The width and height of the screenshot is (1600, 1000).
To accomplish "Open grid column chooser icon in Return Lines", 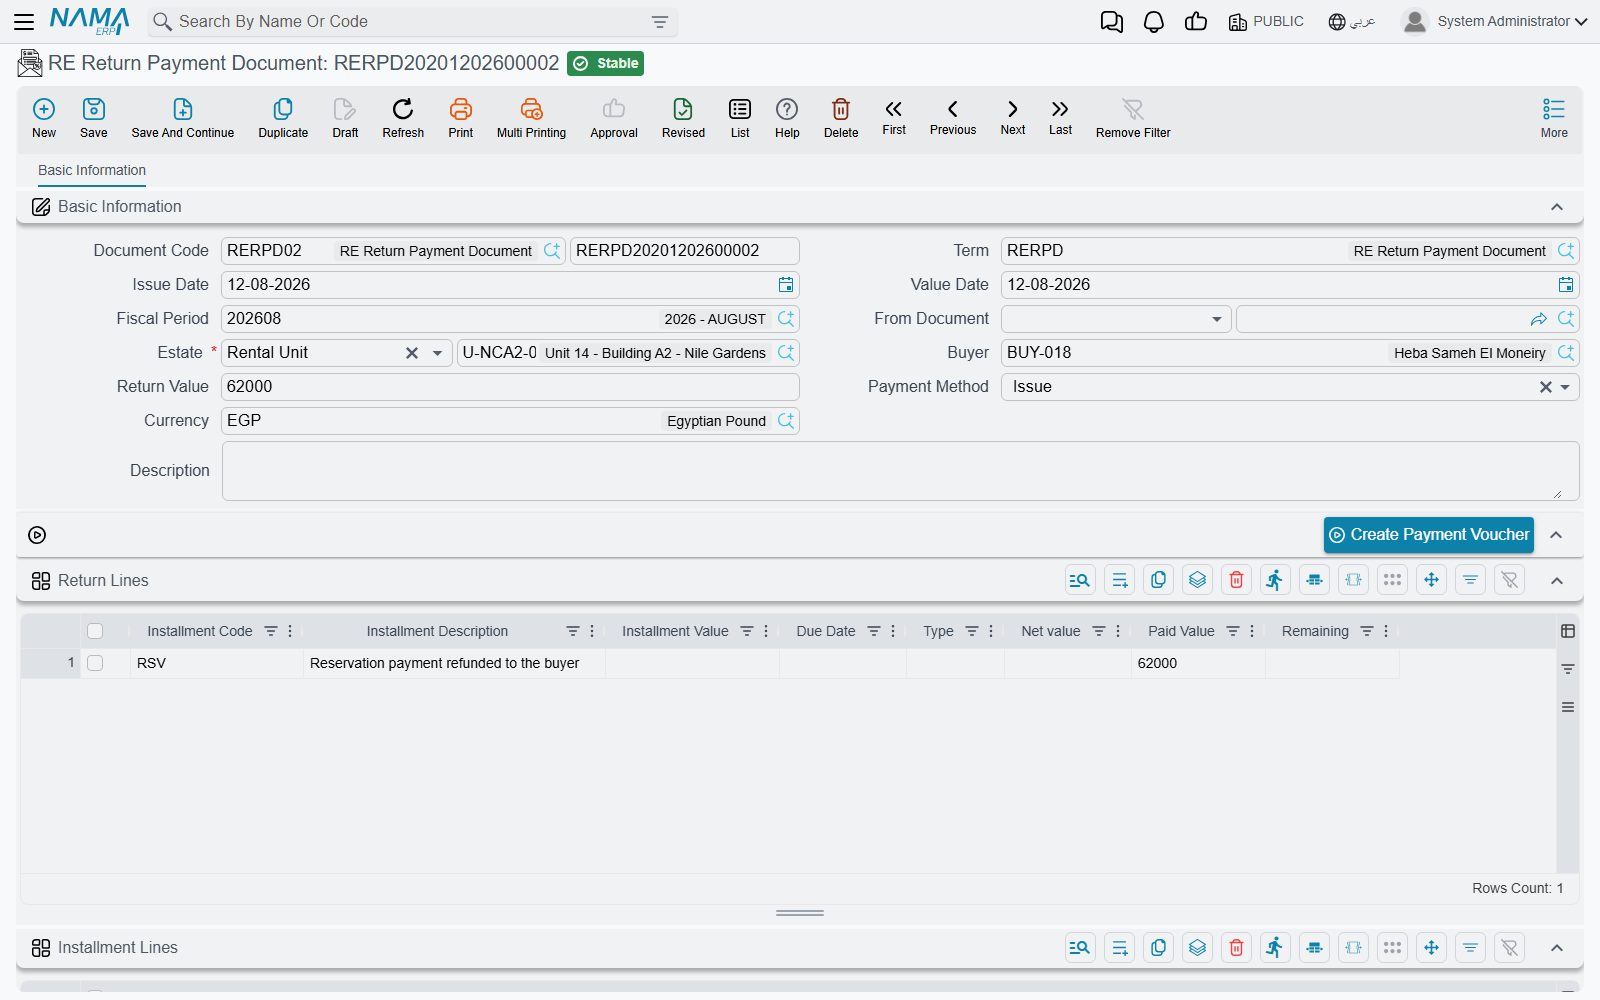I will (x=1568, y=631).
